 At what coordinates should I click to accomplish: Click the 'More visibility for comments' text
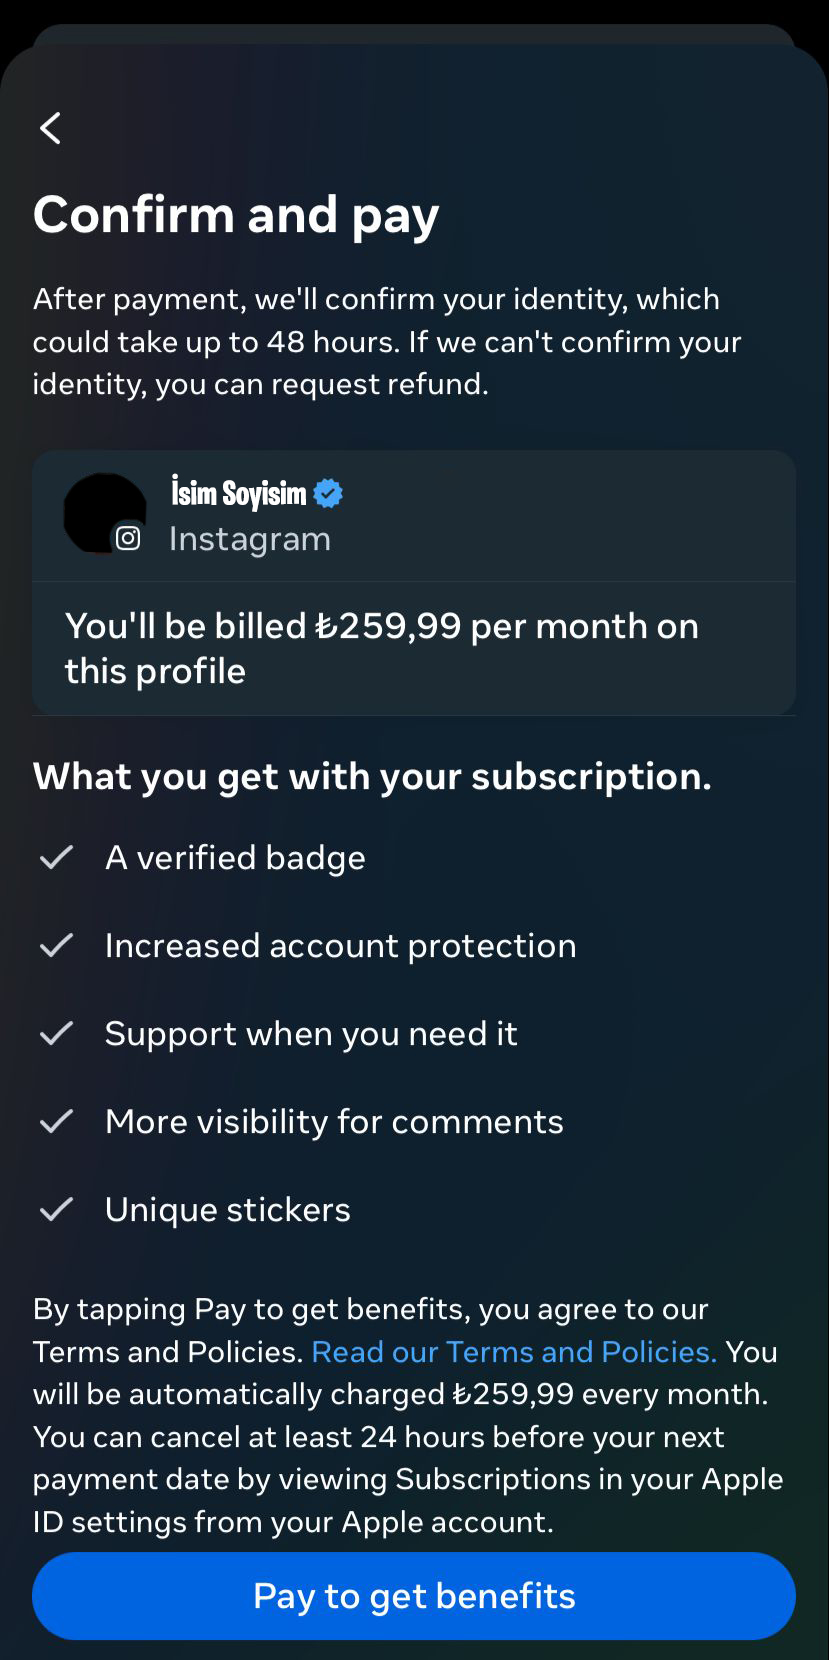(334, 1122)
